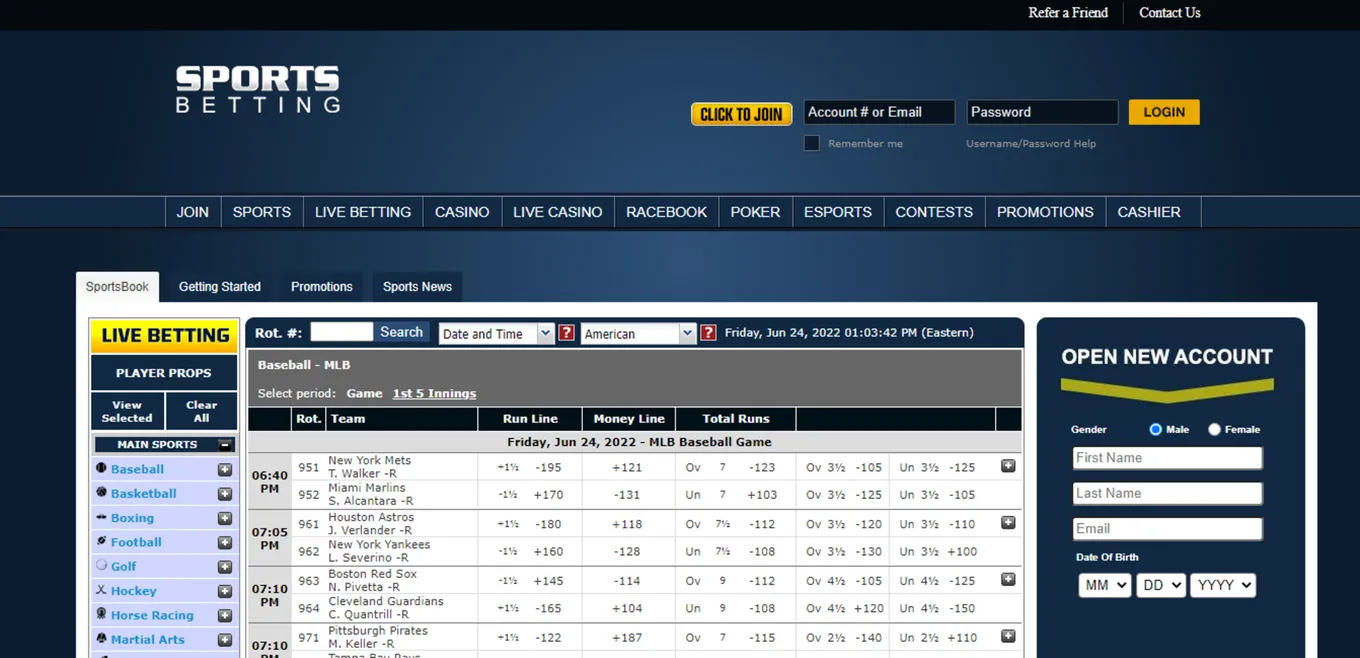
Task: Click the red help icon beside American odds
Action: click(x=708, y=333)
